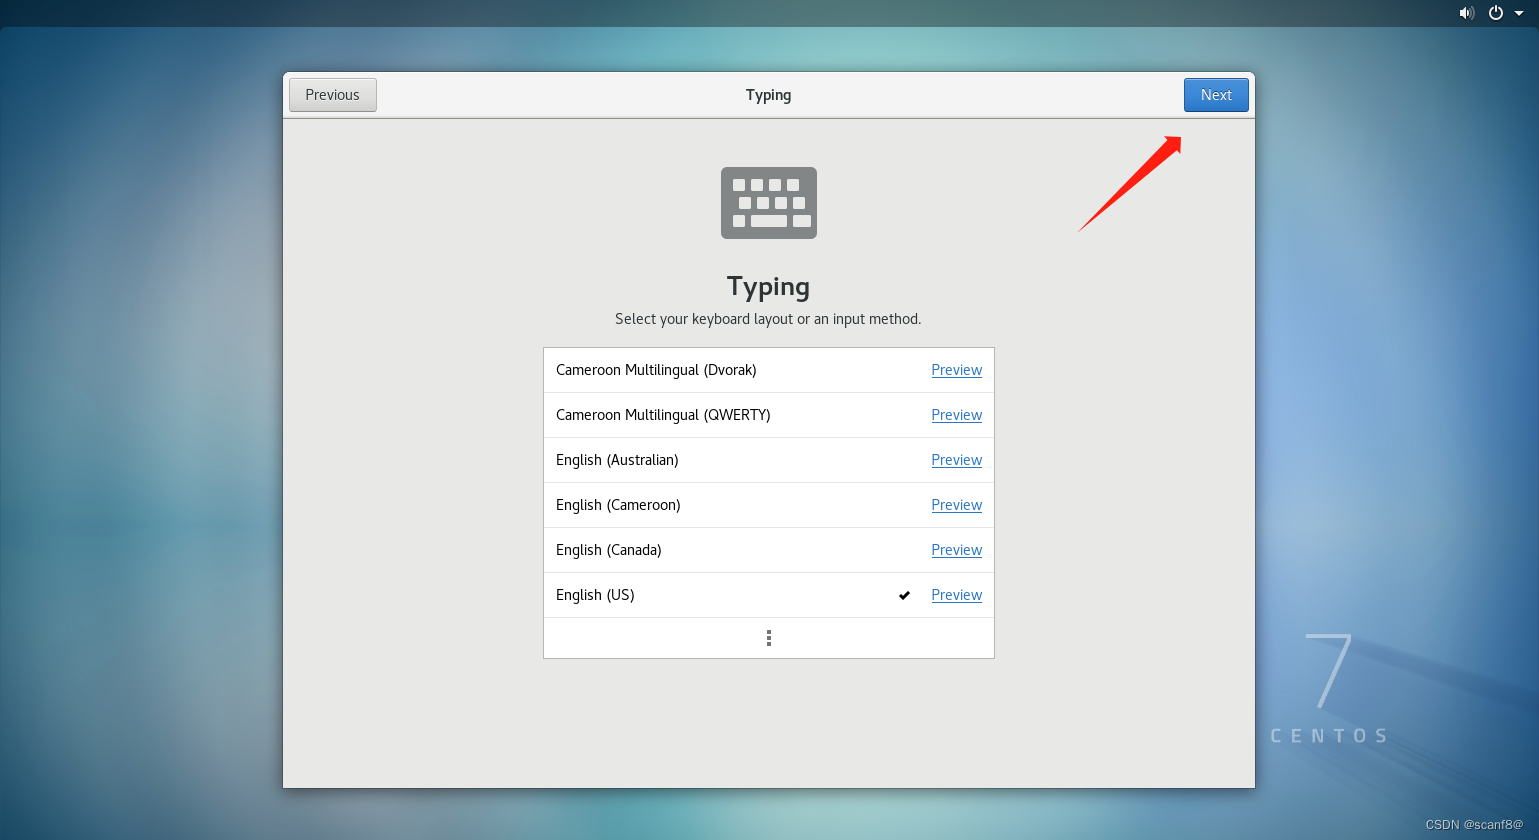Click the checkmark beside English (US)

click(x=904, y=595)
